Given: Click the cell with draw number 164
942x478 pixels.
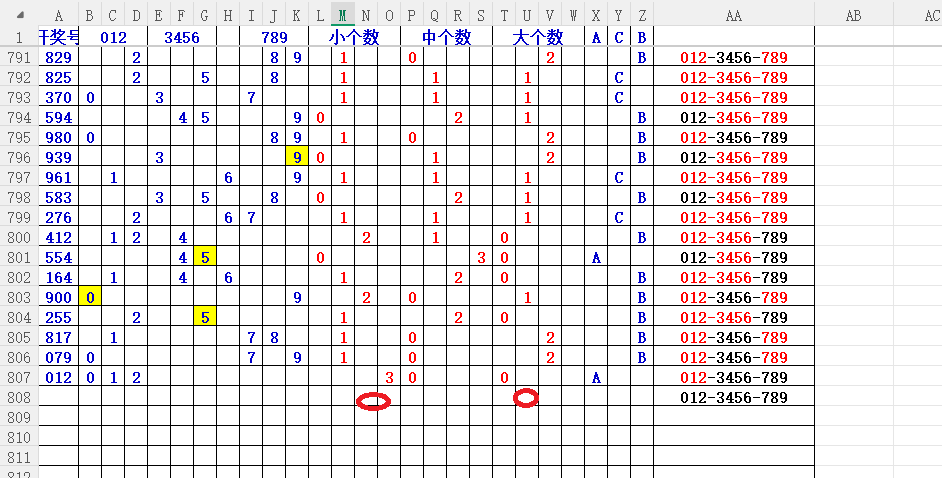Looking at the screenshot, I should tap(58, 277).
